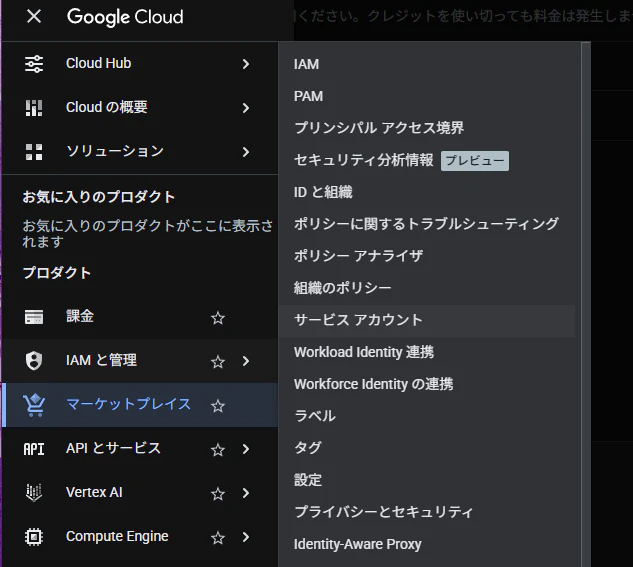Click the Compute Engine chip icon
The image size is (633, 567).
tap(34, 537)
